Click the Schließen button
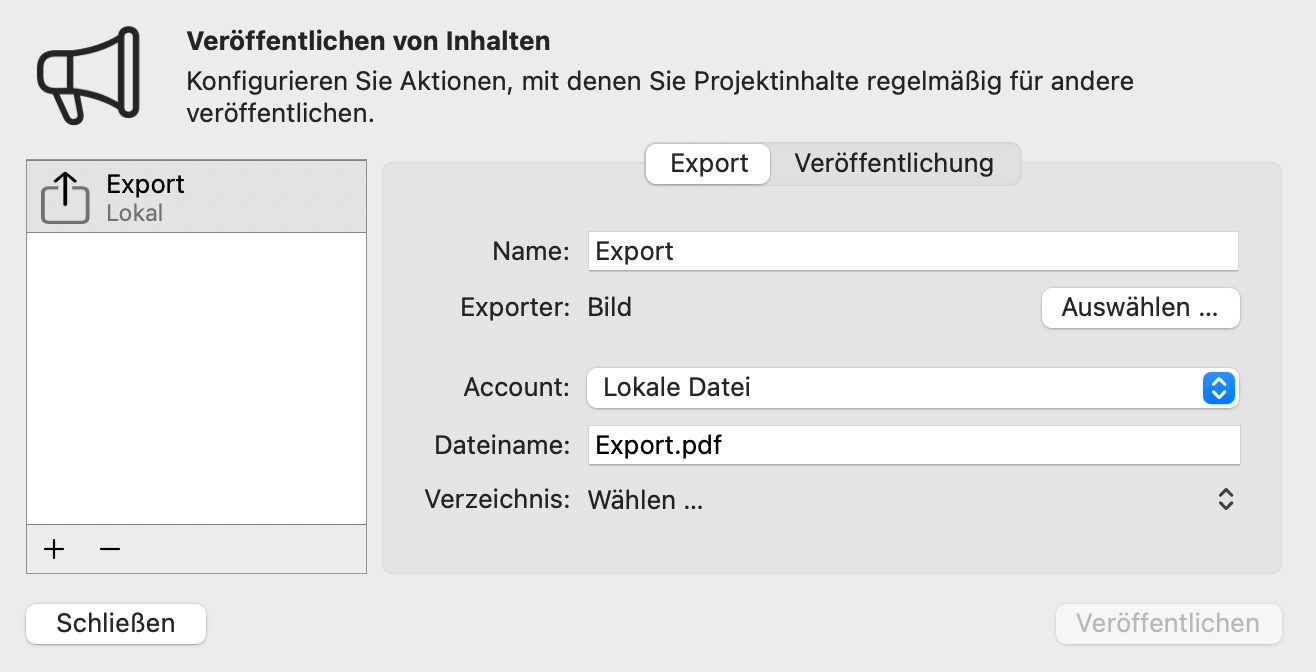 (116, 623)
